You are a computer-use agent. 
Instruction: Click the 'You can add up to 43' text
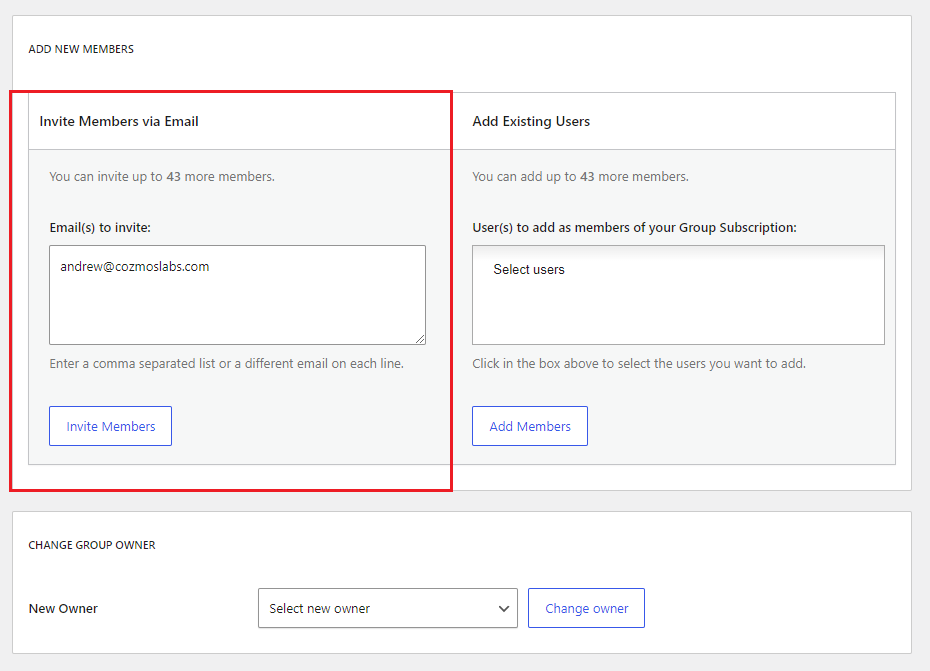[580, 177]
